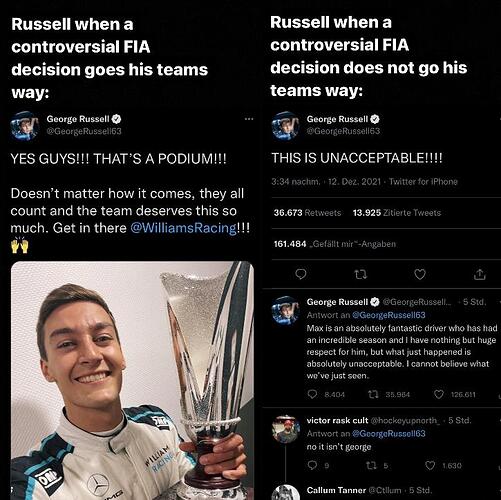Like victor rask cult's reply

[430, 465]
